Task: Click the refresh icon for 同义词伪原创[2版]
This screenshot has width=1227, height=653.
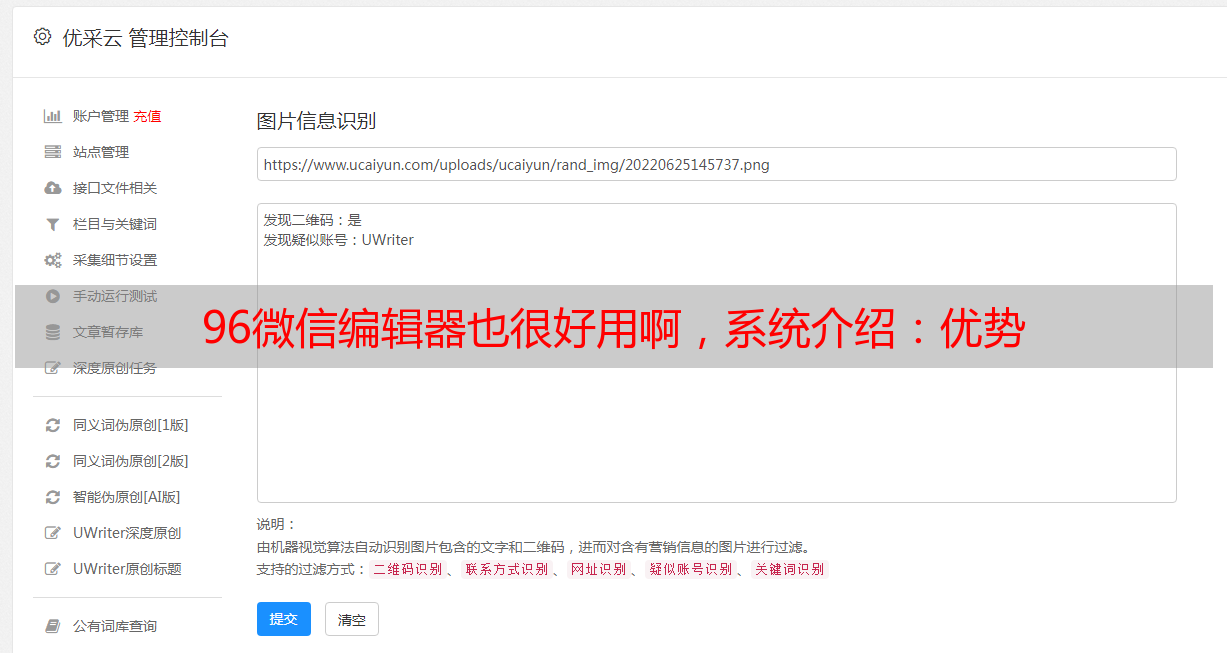Action: coord(53,461)
